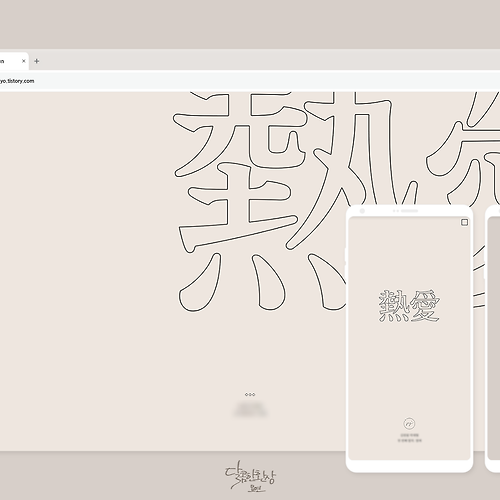Focus the tistory.com address bar
The image size is (500, 500).
point(250,81)
